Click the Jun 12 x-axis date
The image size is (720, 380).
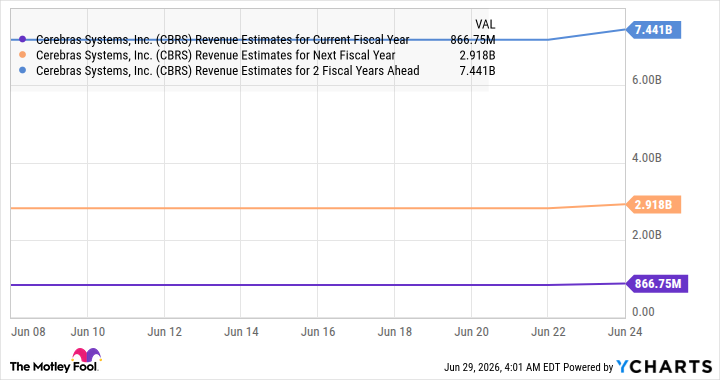[x=164, y=332]
